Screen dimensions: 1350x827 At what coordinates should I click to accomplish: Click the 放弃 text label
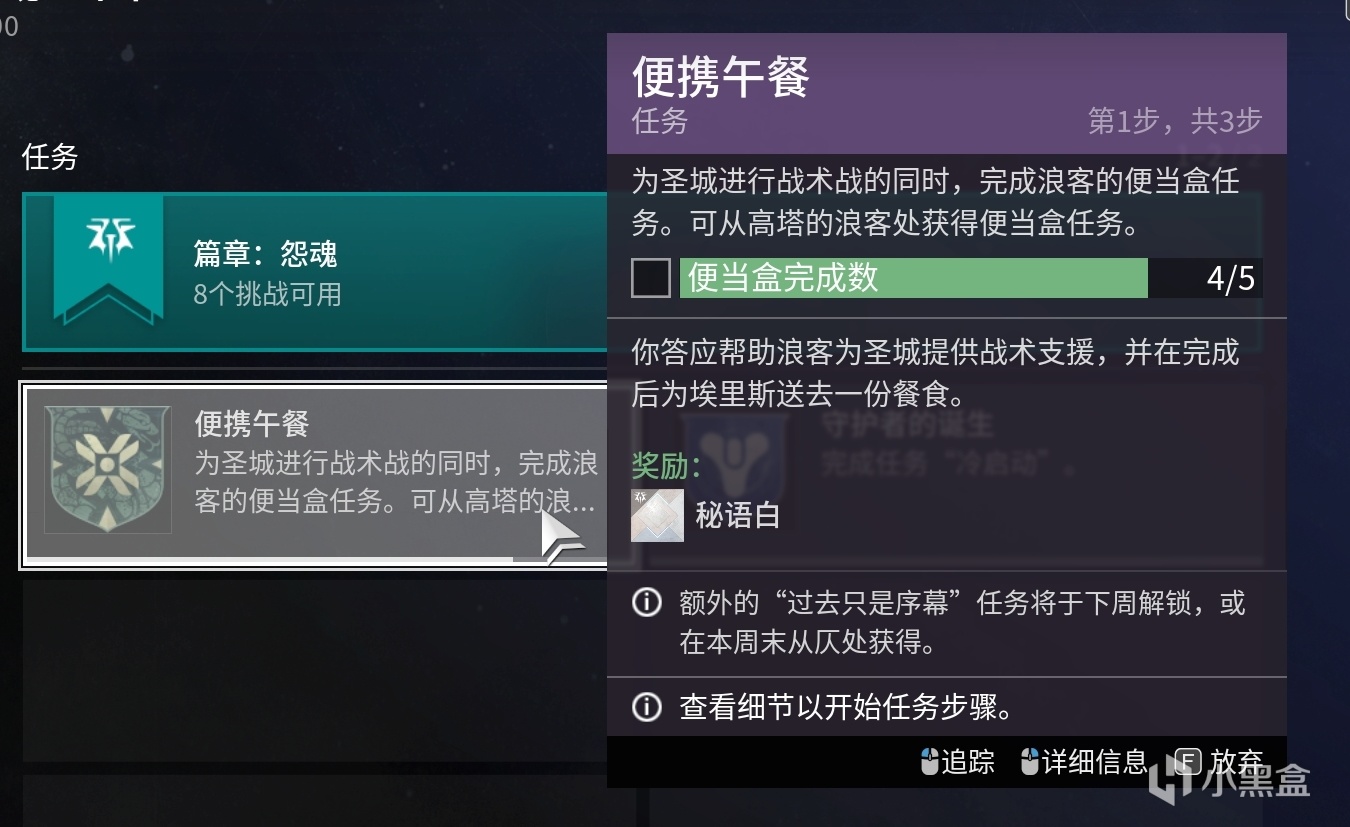(x=1236, y=762)
